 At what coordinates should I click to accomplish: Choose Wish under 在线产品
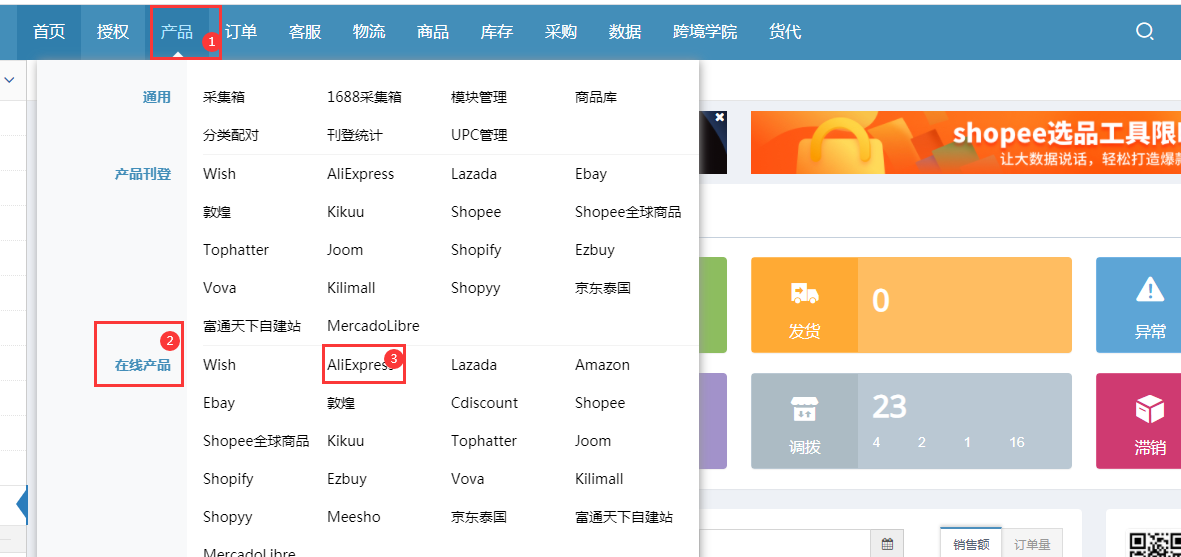(219, 365)
